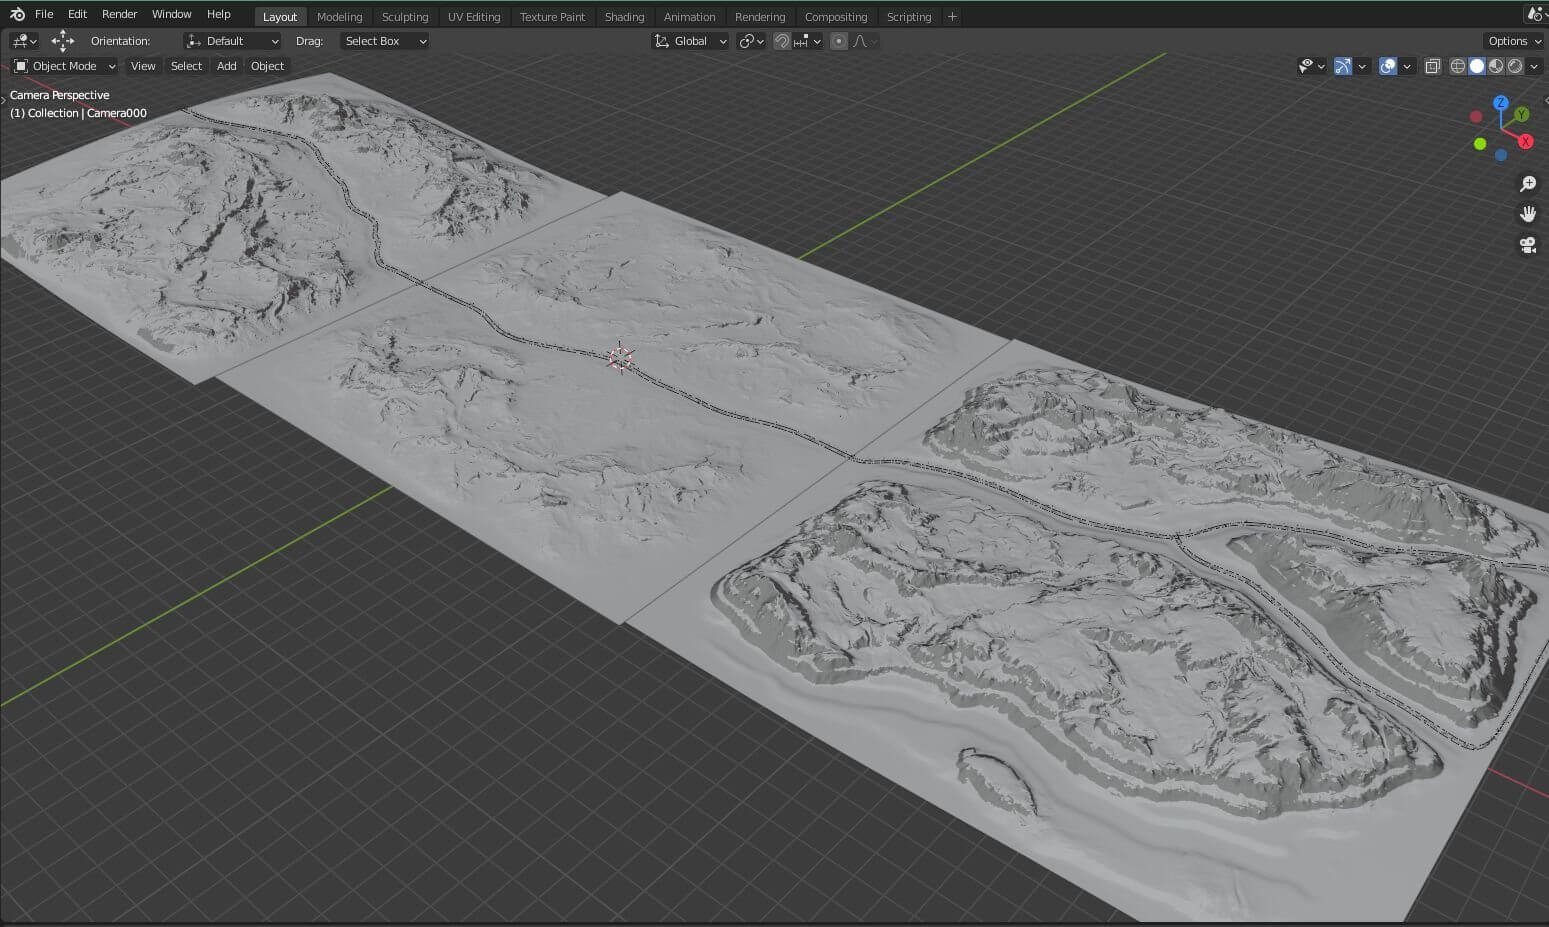The width and height of the screenshot is (1549, 927).
Task: Click the move tool cross-arrows icon
Action: click(x=63, y=41)
